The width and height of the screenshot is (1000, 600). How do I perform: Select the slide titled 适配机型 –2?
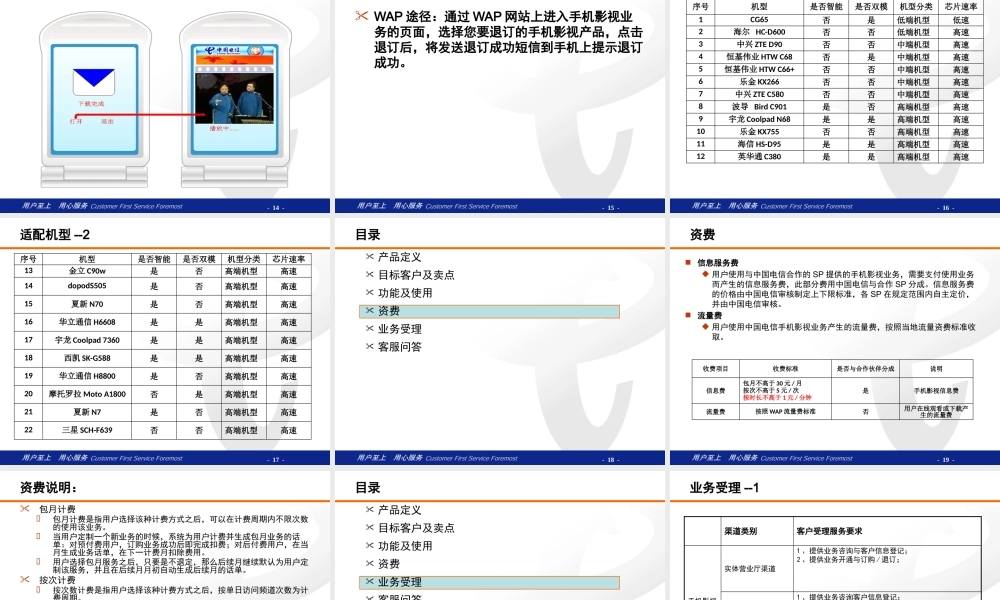pyautogui.click(x=165, y=342)
